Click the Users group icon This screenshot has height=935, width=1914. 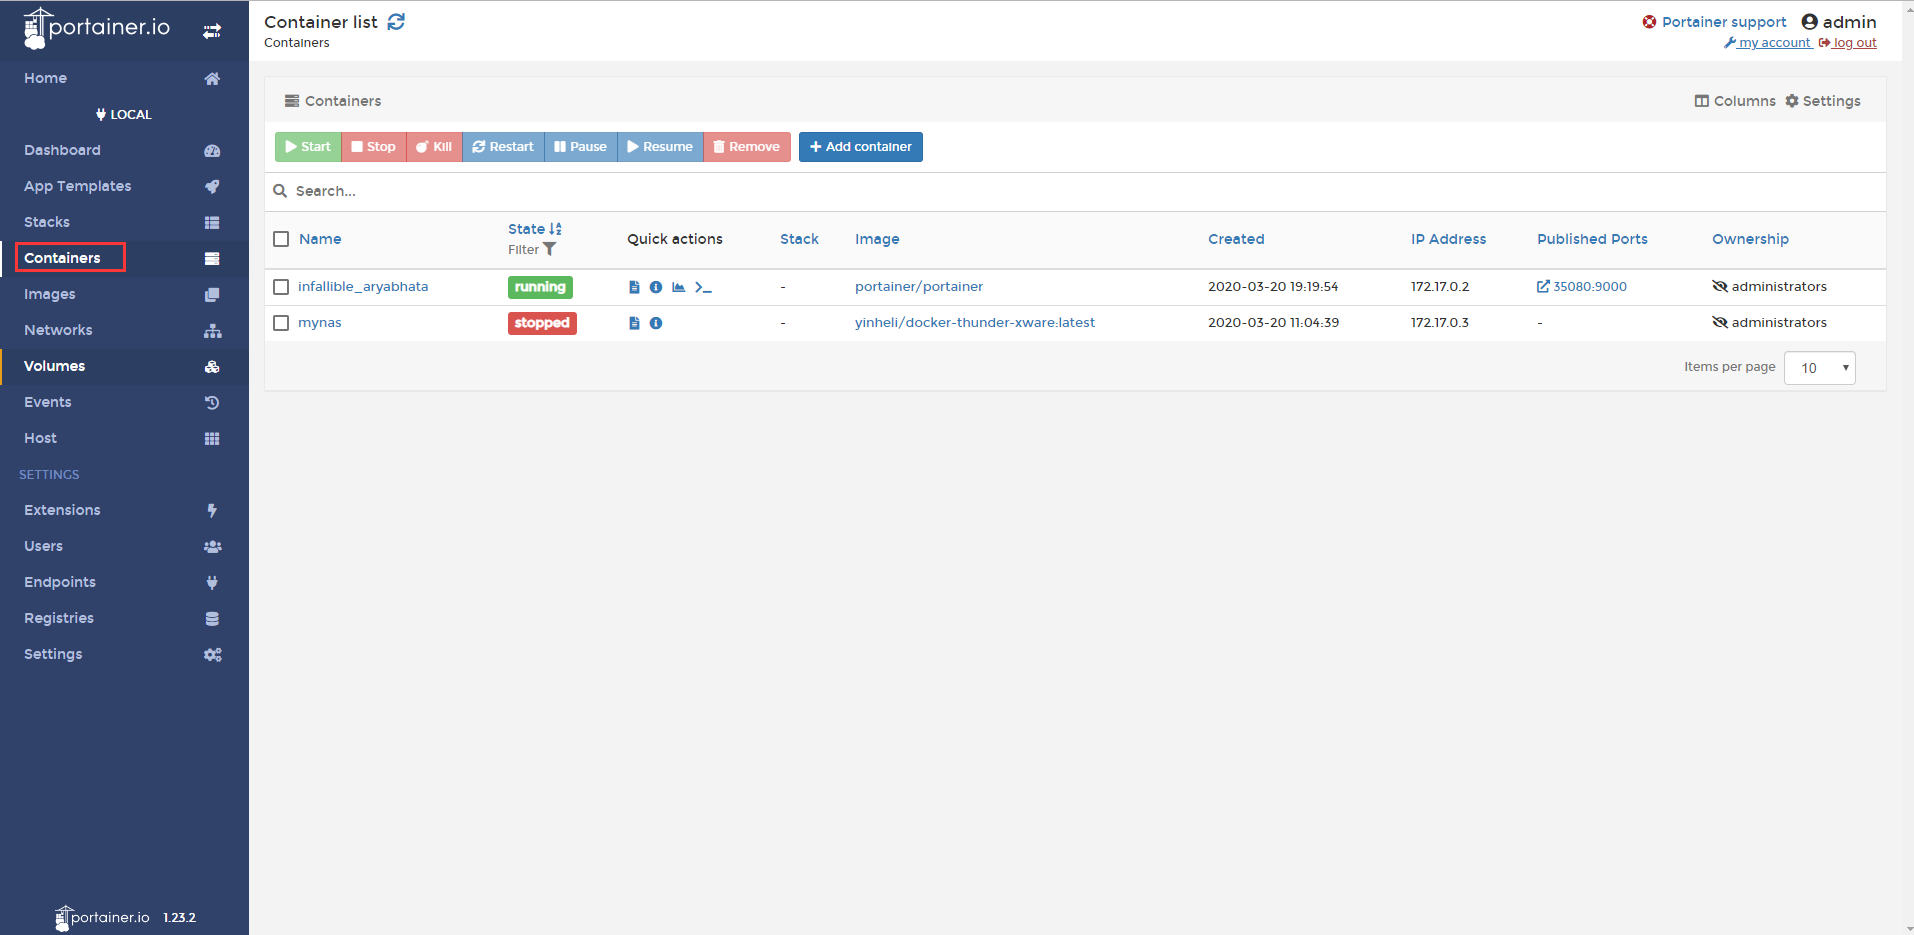pos(212,546)
